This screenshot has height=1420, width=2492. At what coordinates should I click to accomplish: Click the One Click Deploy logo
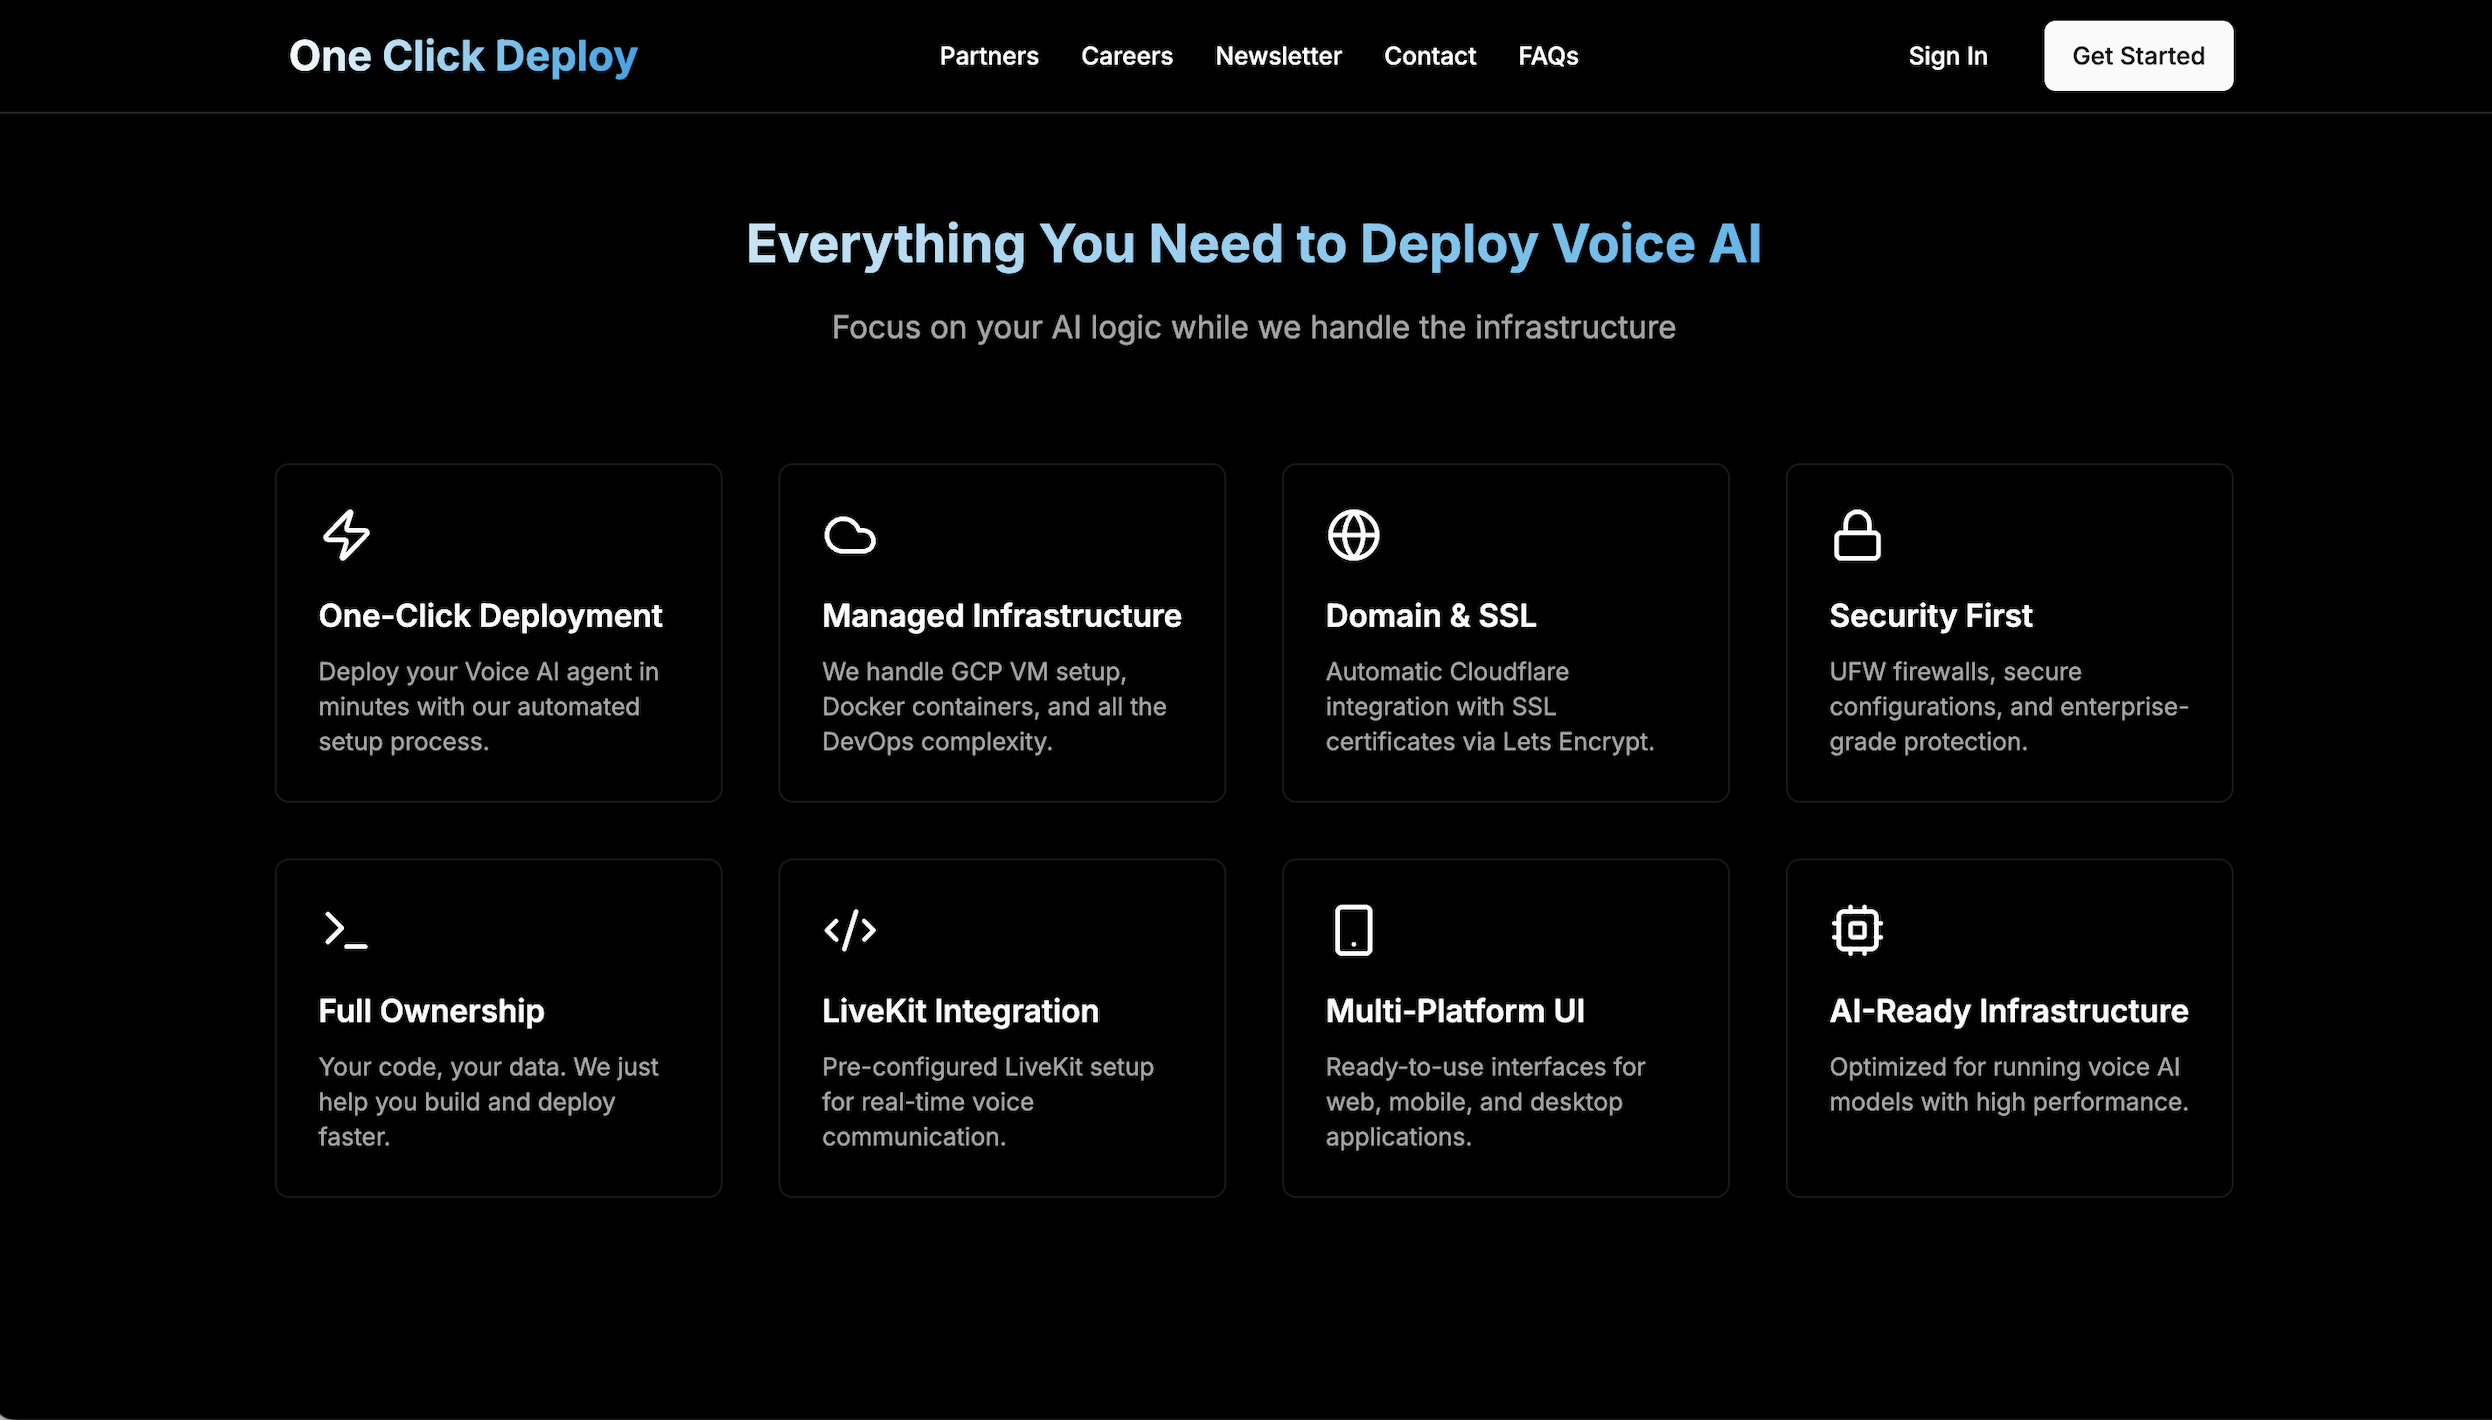point(463,56)
